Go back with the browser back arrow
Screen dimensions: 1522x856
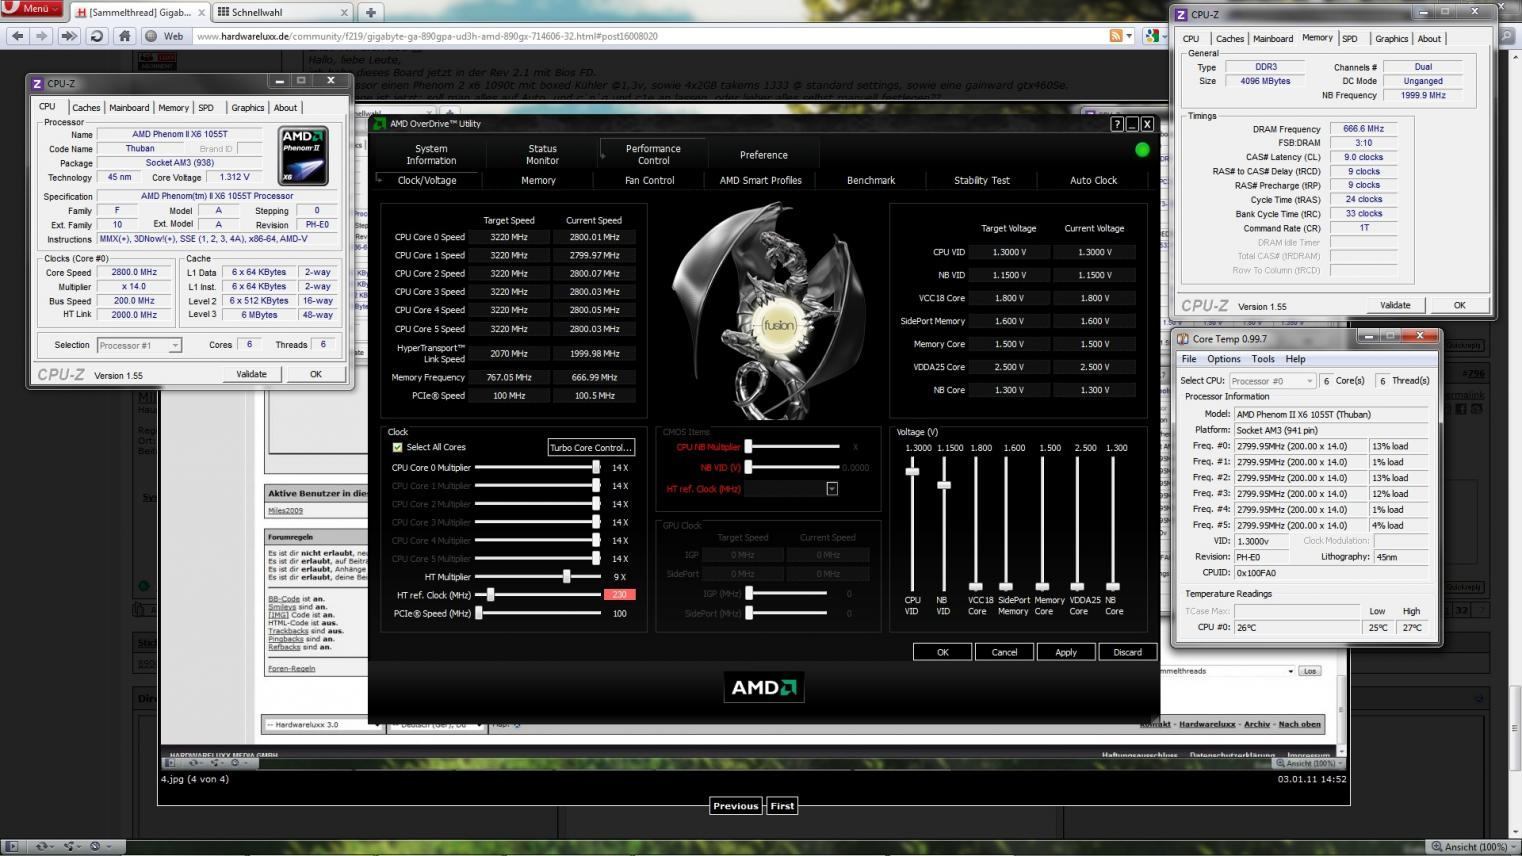17,36
